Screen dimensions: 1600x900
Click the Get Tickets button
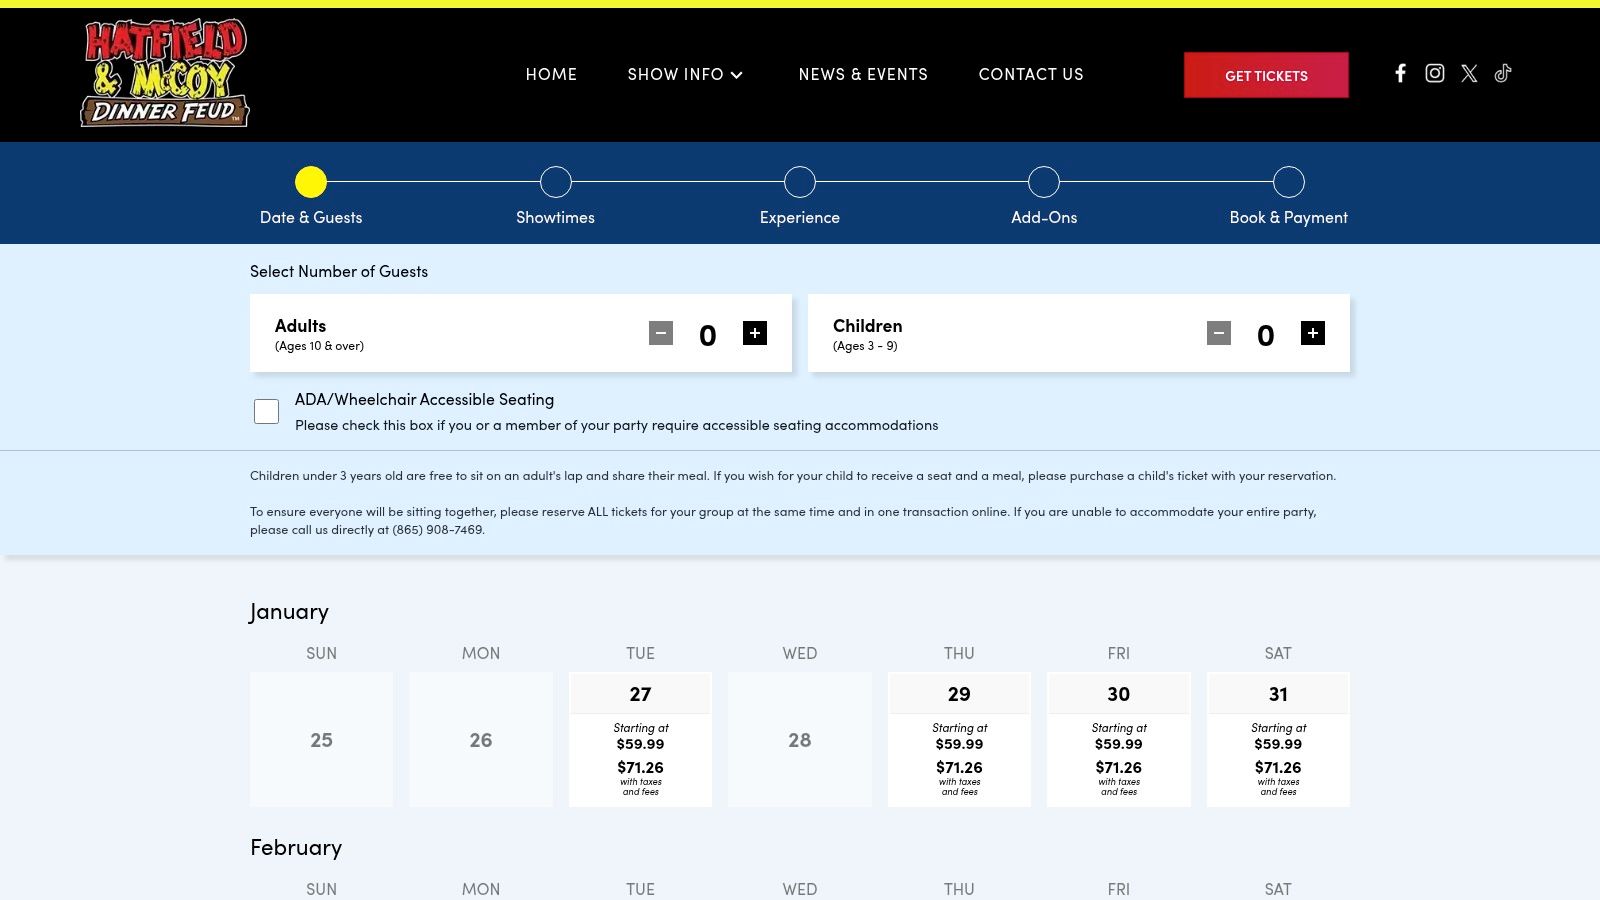1266,75
